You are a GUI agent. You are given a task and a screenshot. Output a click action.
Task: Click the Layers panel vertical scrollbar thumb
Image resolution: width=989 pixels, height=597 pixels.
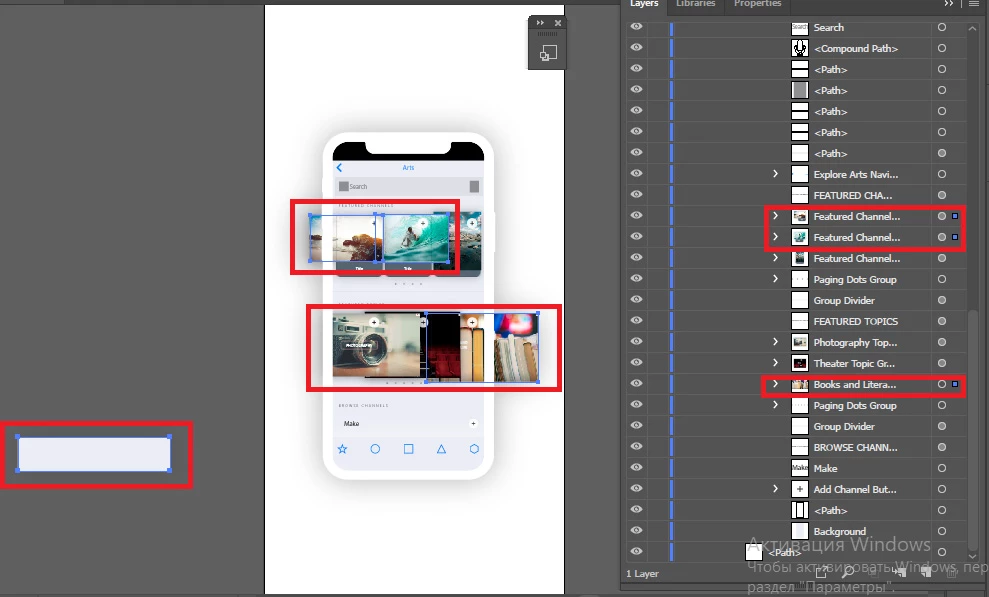pos(973,429)
